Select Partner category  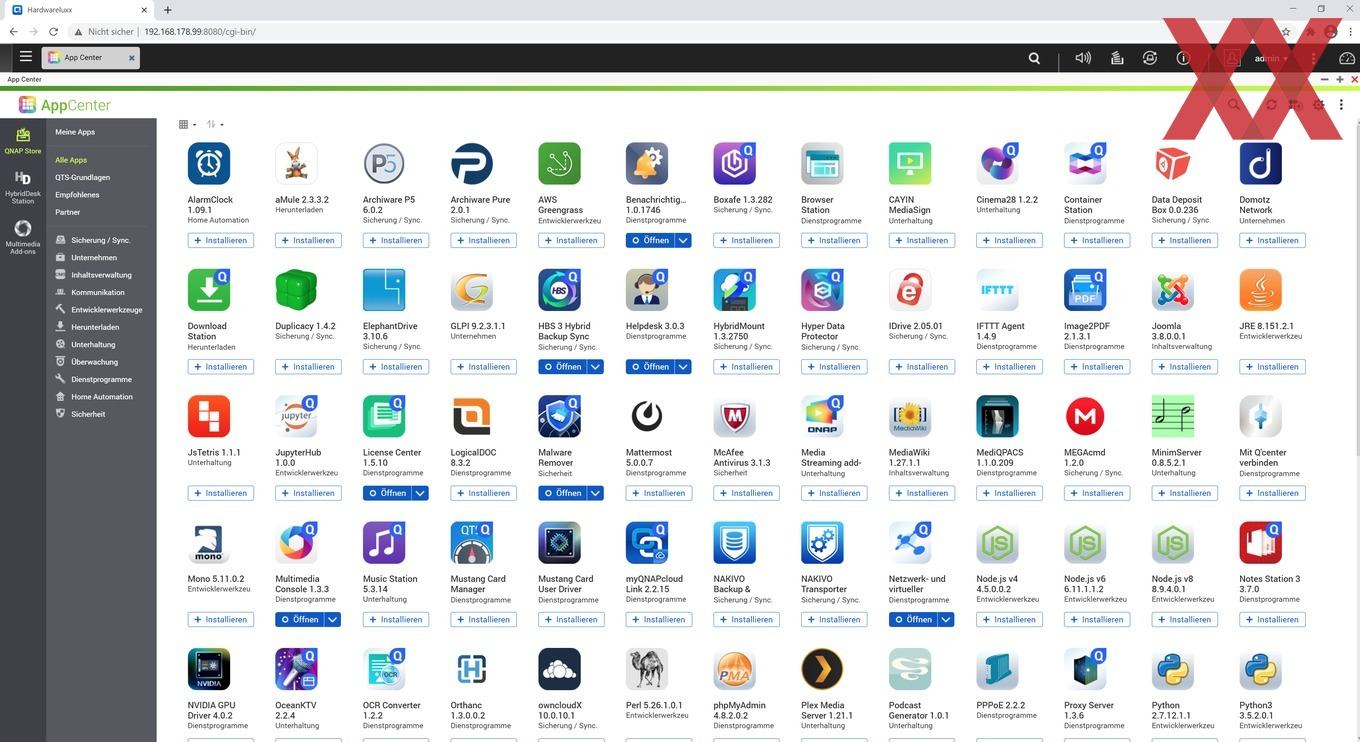(x=67, y=212)
